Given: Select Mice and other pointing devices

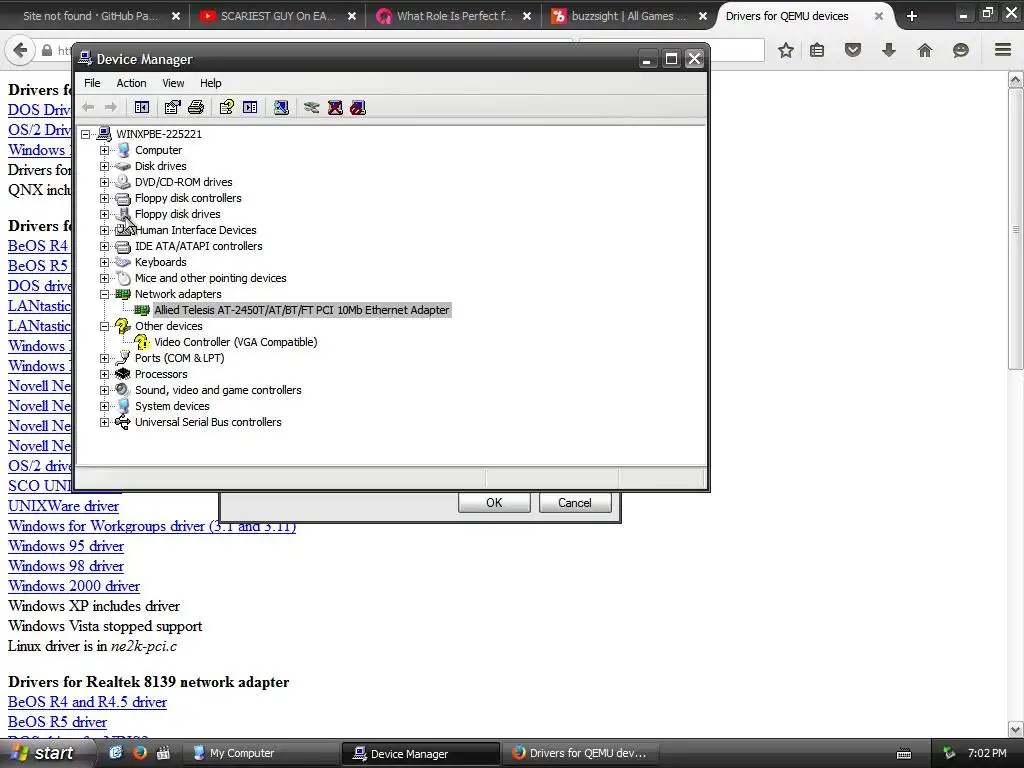Looking at the screenshot, I should tap(210, 278).
